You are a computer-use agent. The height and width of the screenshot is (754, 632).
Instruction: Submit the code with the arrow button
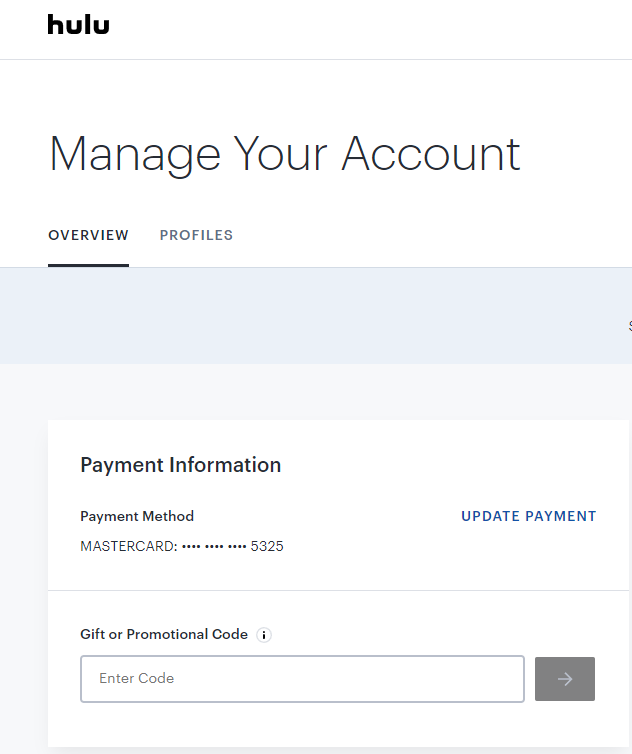pyautogui.click(x=565, y=679)
